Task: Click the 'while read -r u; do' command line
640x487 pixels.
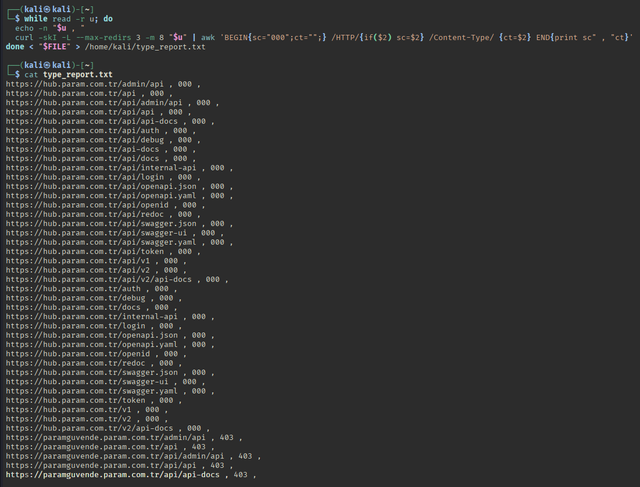Action: pos(68,19)
